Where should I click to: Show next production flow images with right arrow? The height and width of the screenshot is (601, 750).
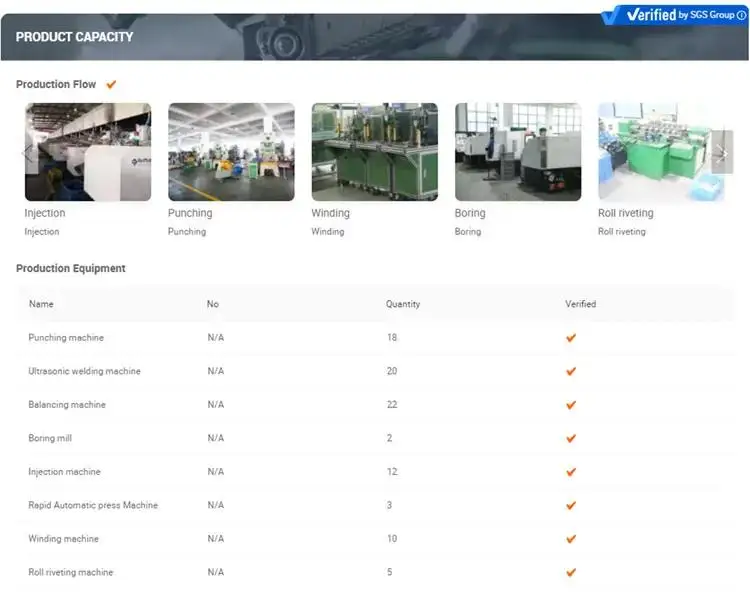pyautogui.click(x=722, y=152)
